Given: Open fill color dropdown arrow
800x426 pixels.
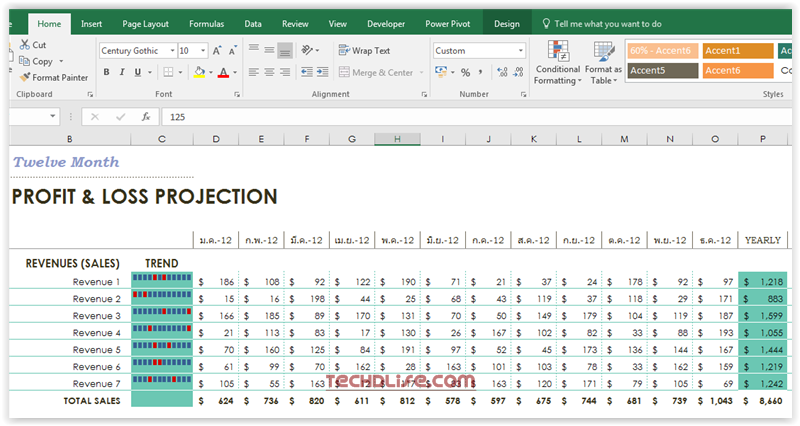Looking at the screenshot, I should pyautogui.click(x=211, y=72).
